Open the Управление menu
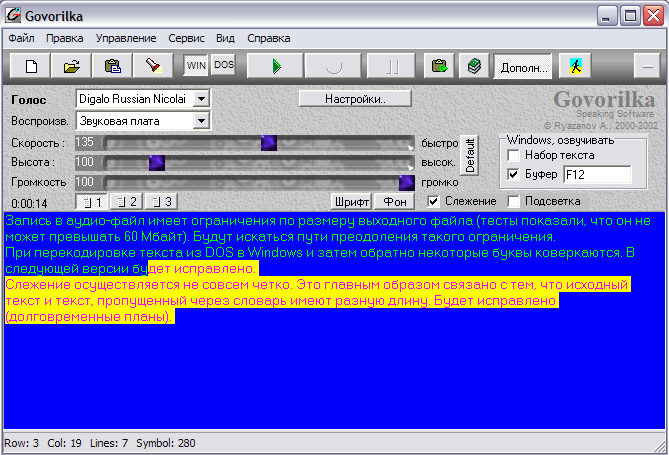The height and width of the screenshot is (455, 669). 126,38
